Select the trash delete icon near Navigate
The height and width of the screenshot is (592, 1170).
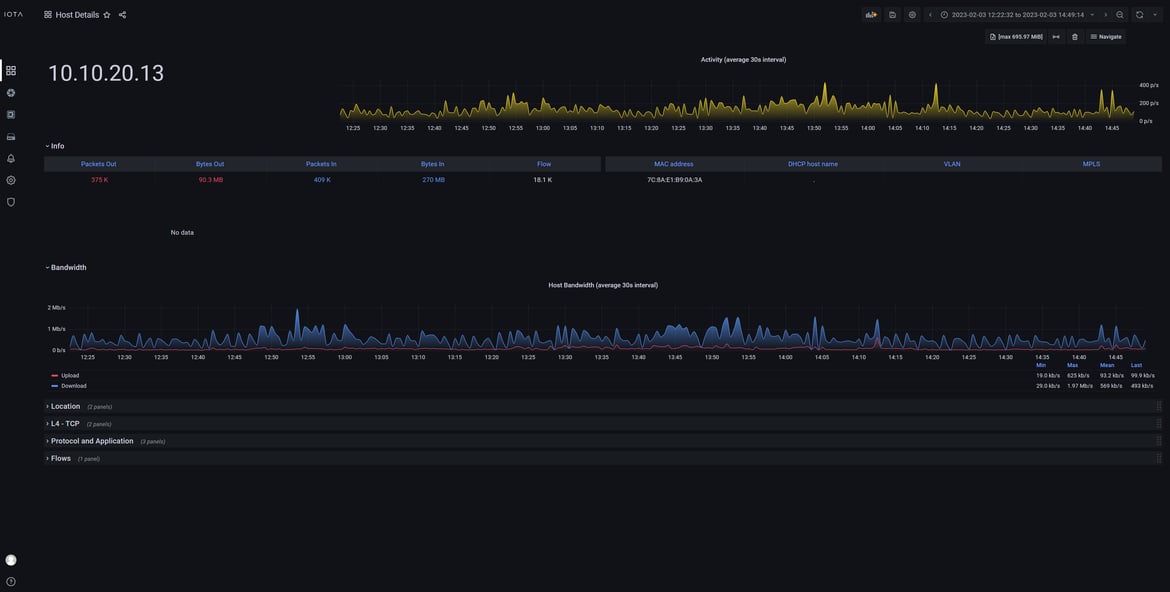[x=1072, y=34]
